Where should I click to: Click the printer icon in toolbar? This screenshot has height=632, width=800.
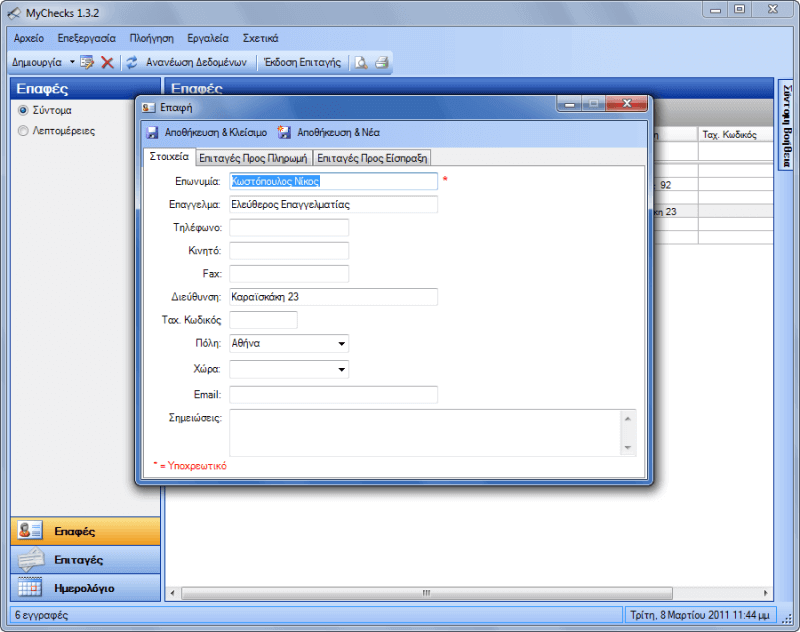[381, 62]
